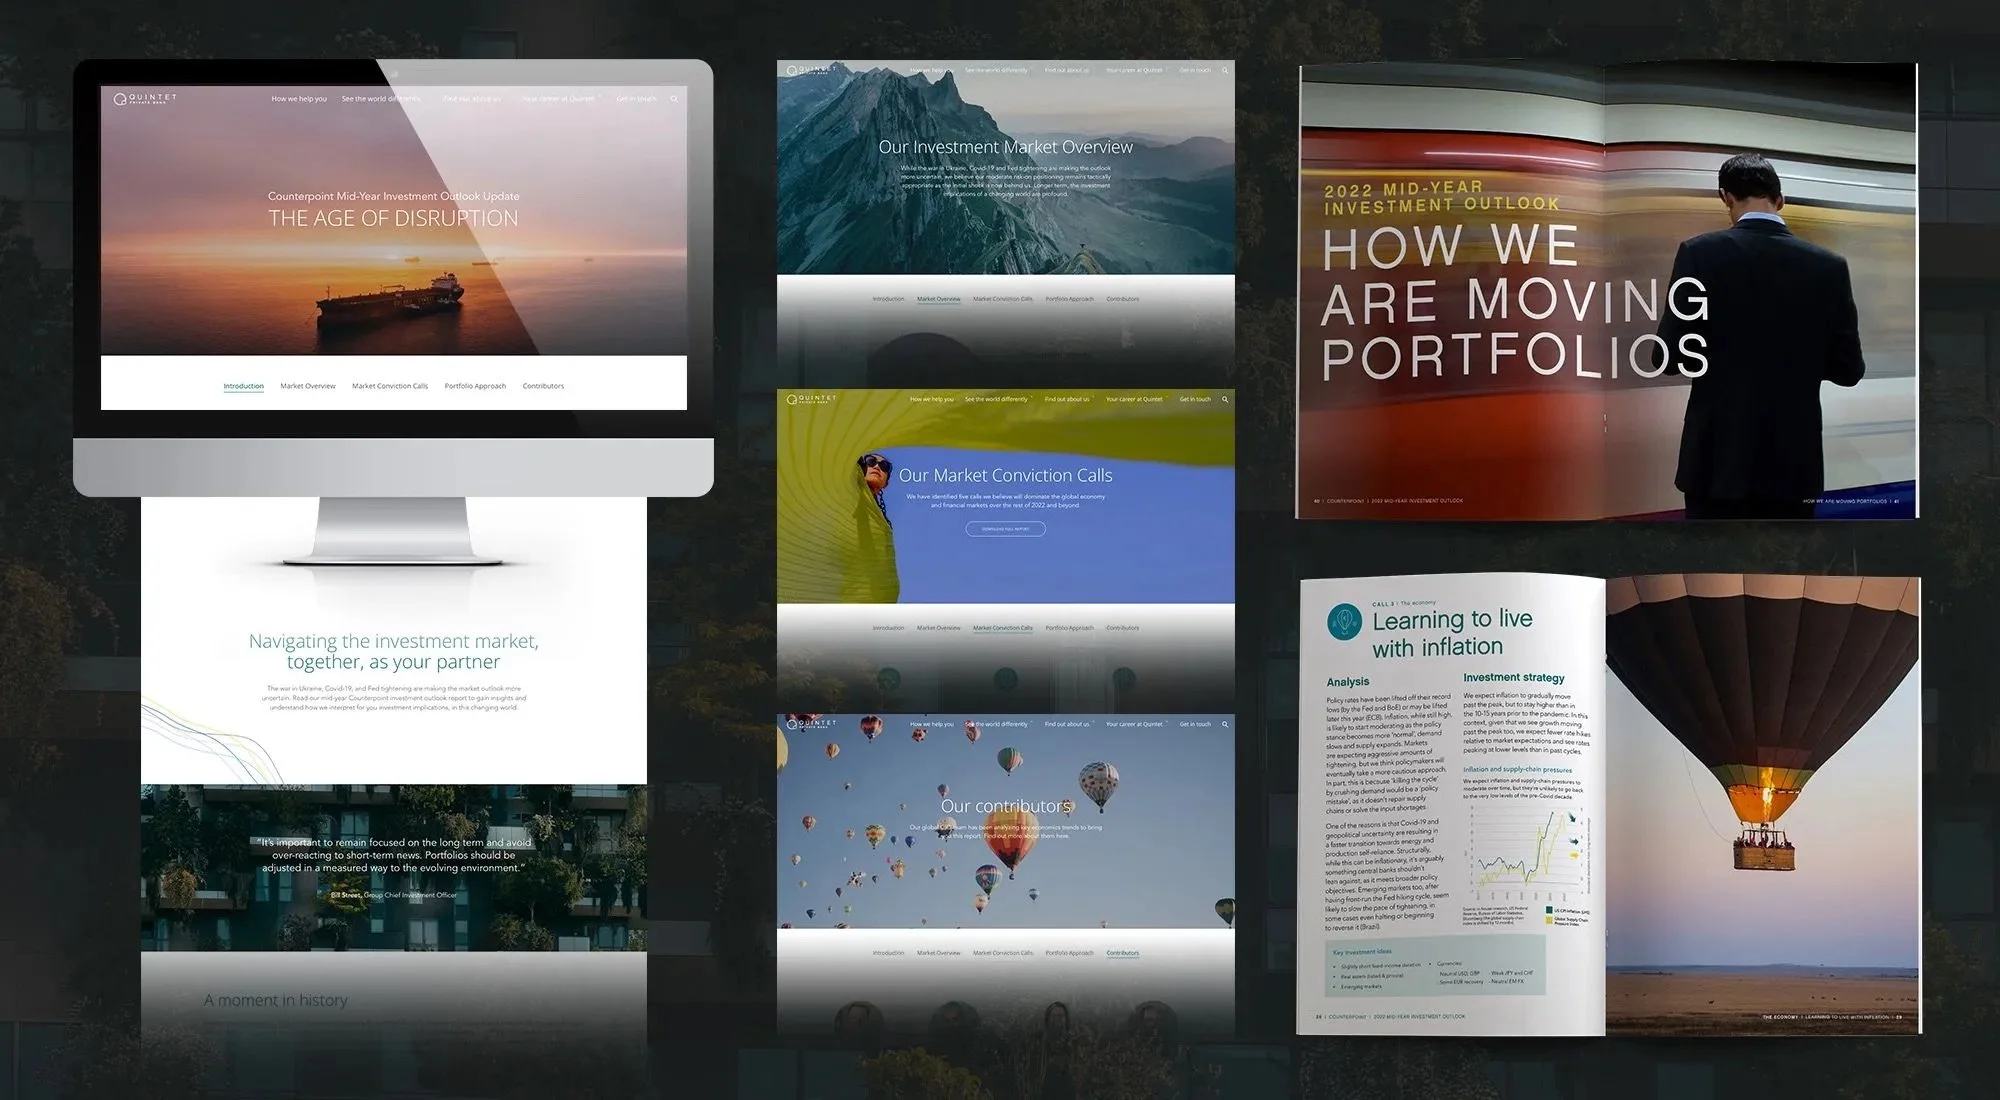Click lightbulb icon beside Learning to live with inflation
Image resolution: width=2000 pixels, height=1100 pixels.
point(1345,622)
